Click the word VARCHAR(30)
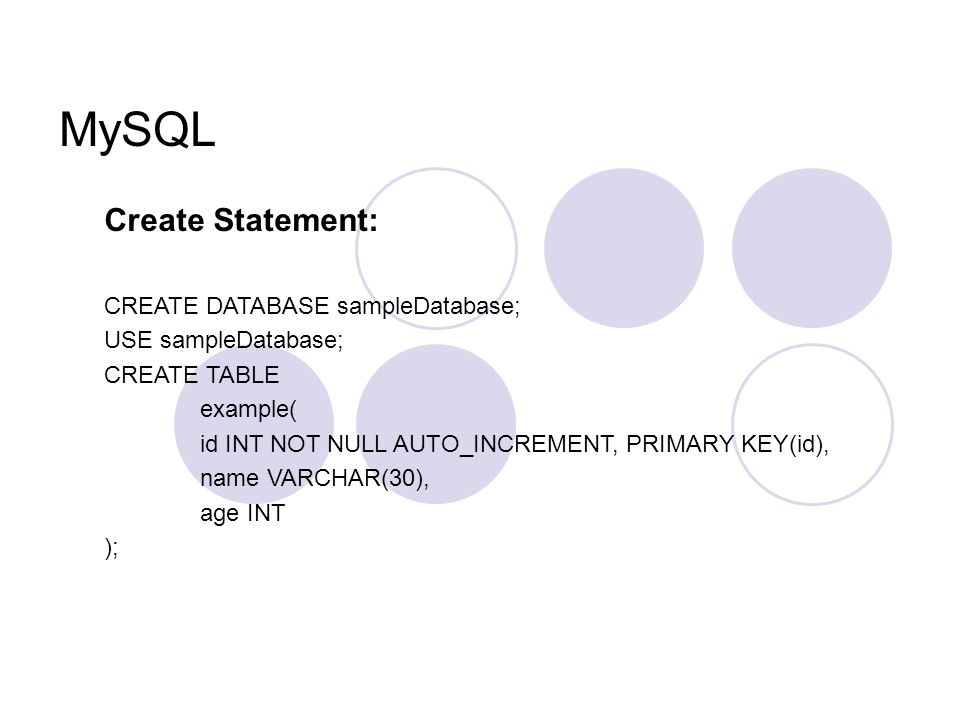The height and width of the screenshot is (720, 960). pyautogui.click(x=348, y=479)
